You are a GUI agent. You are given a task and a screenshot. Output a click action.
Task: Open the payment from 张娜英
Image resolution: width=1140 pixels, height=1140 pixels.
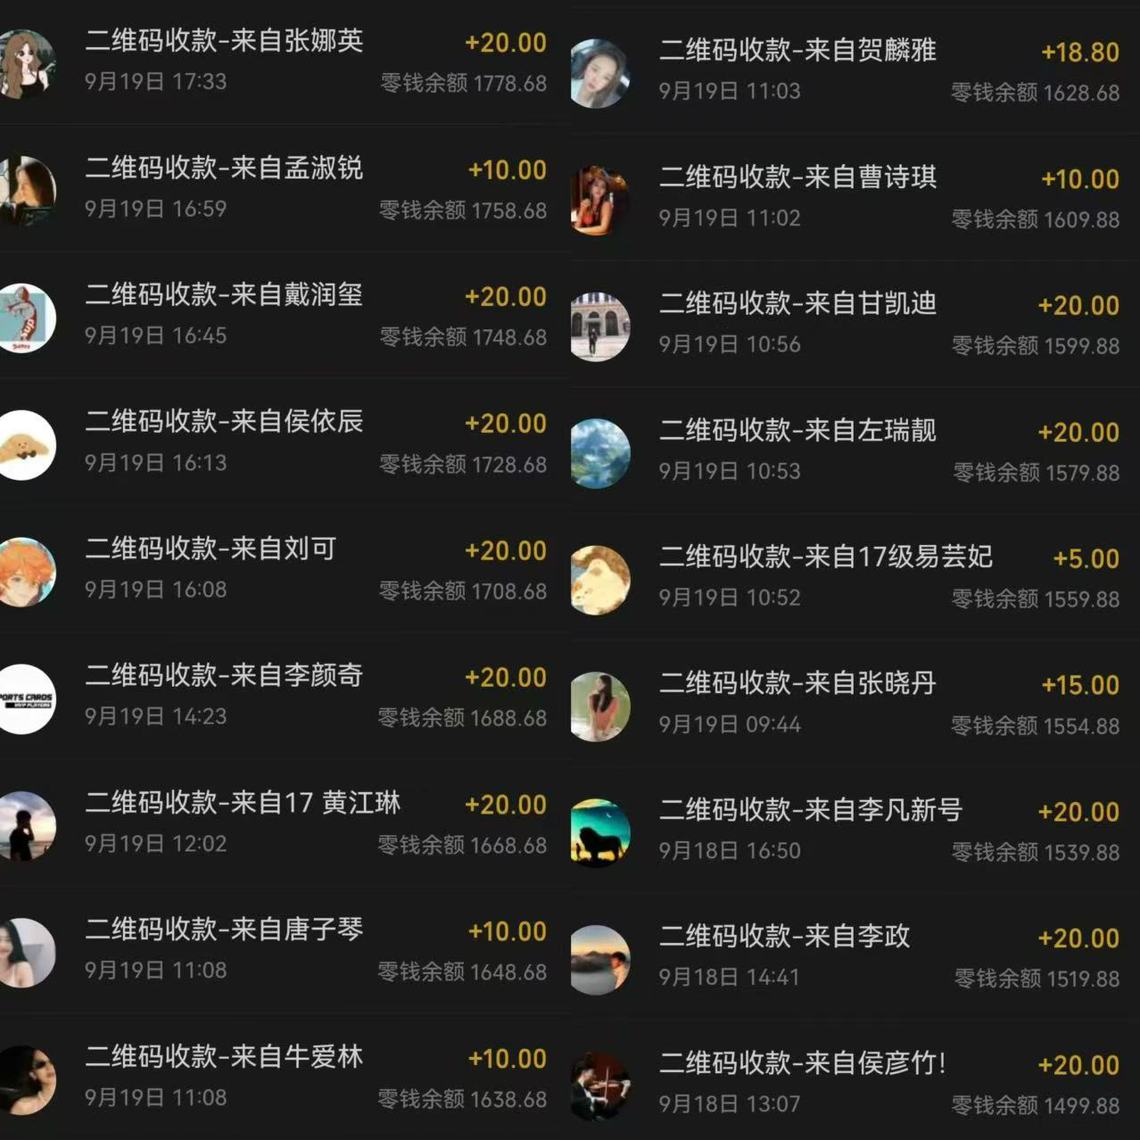[284, 62]
